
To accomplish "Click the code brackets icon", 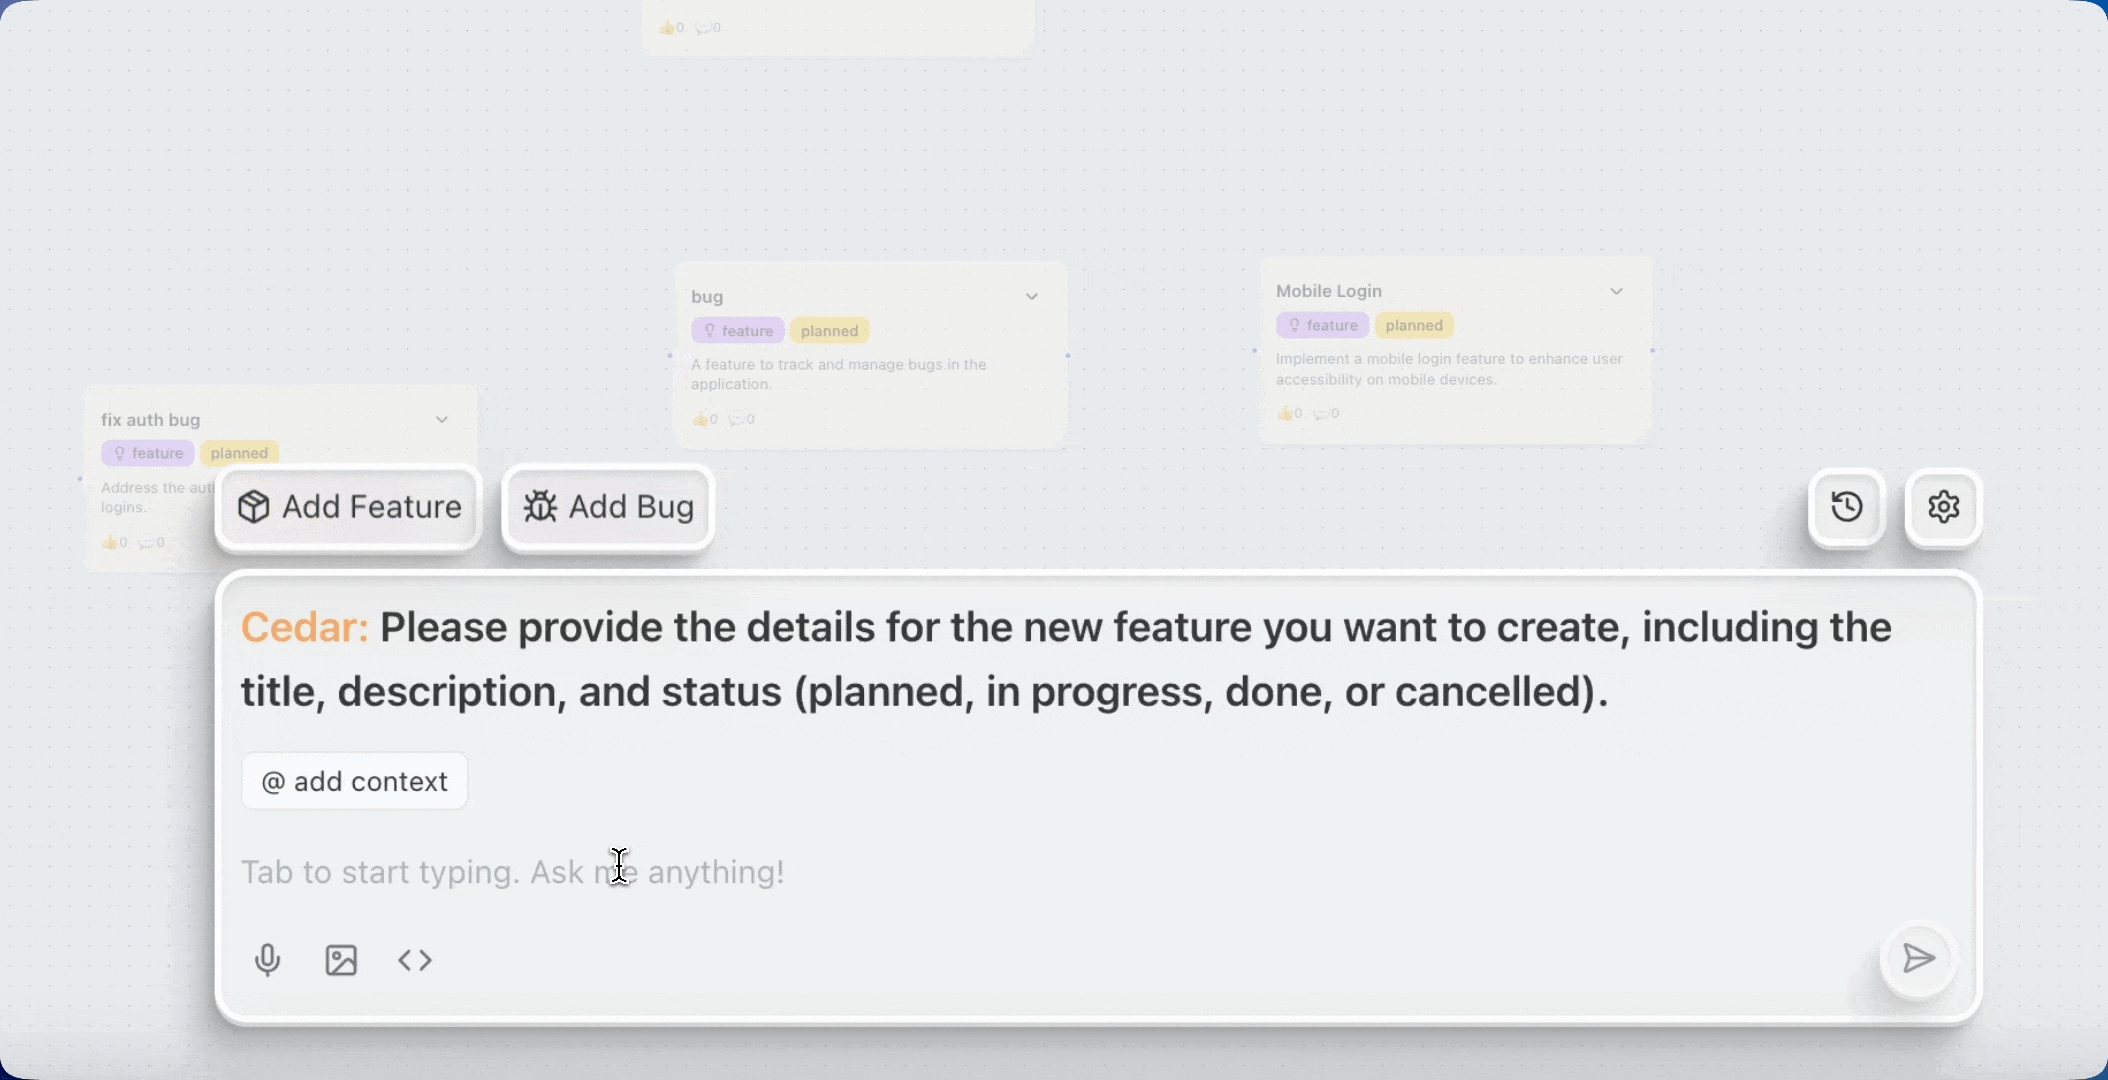I will click(415, 960).
